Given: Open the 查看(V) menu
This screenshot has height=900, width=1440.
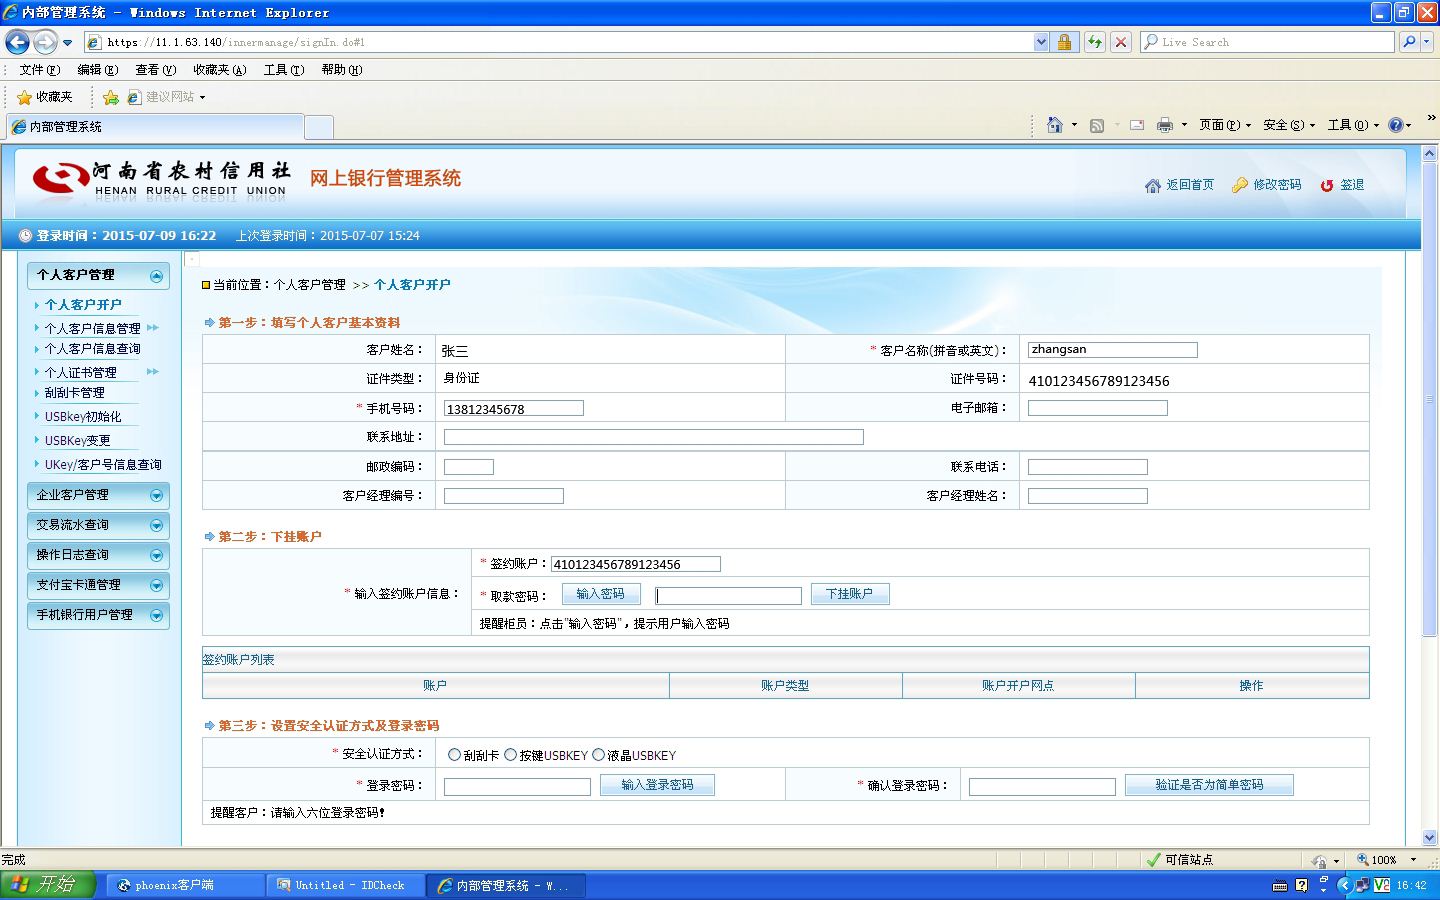Looking at the screenshot, I should coord(156,70).
